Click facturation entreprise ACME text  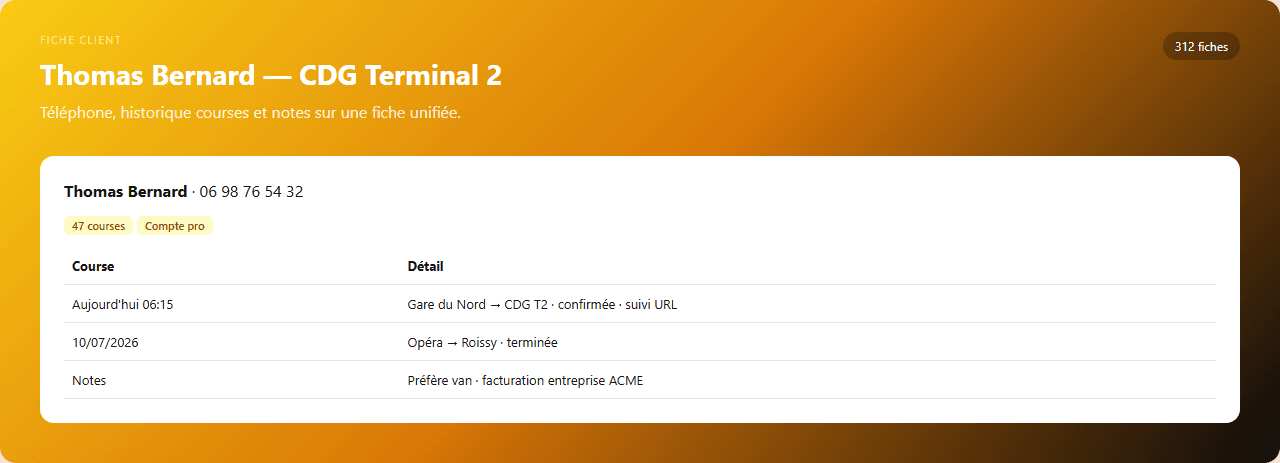pyautogui.click(x=563, y=381)
